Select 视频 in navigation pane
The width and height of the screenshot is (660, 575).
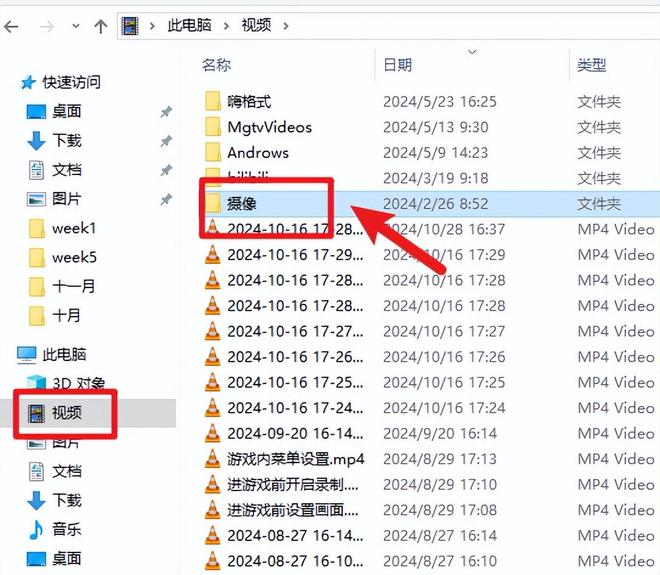(67, 413)
